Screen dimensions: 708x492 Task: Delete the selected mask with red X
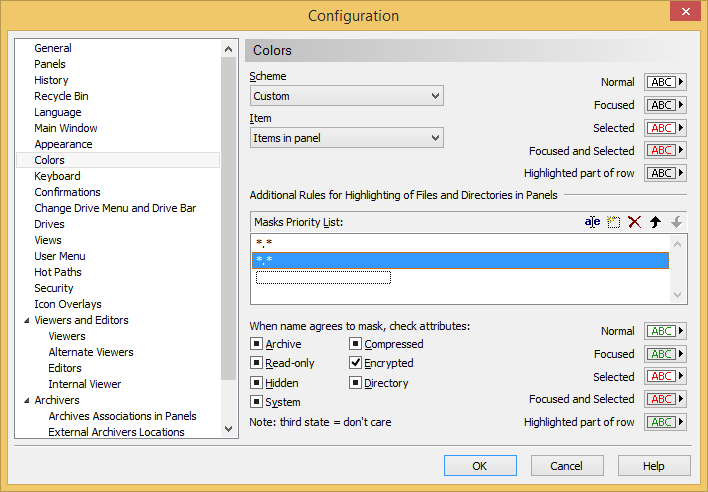coord(634,222)
